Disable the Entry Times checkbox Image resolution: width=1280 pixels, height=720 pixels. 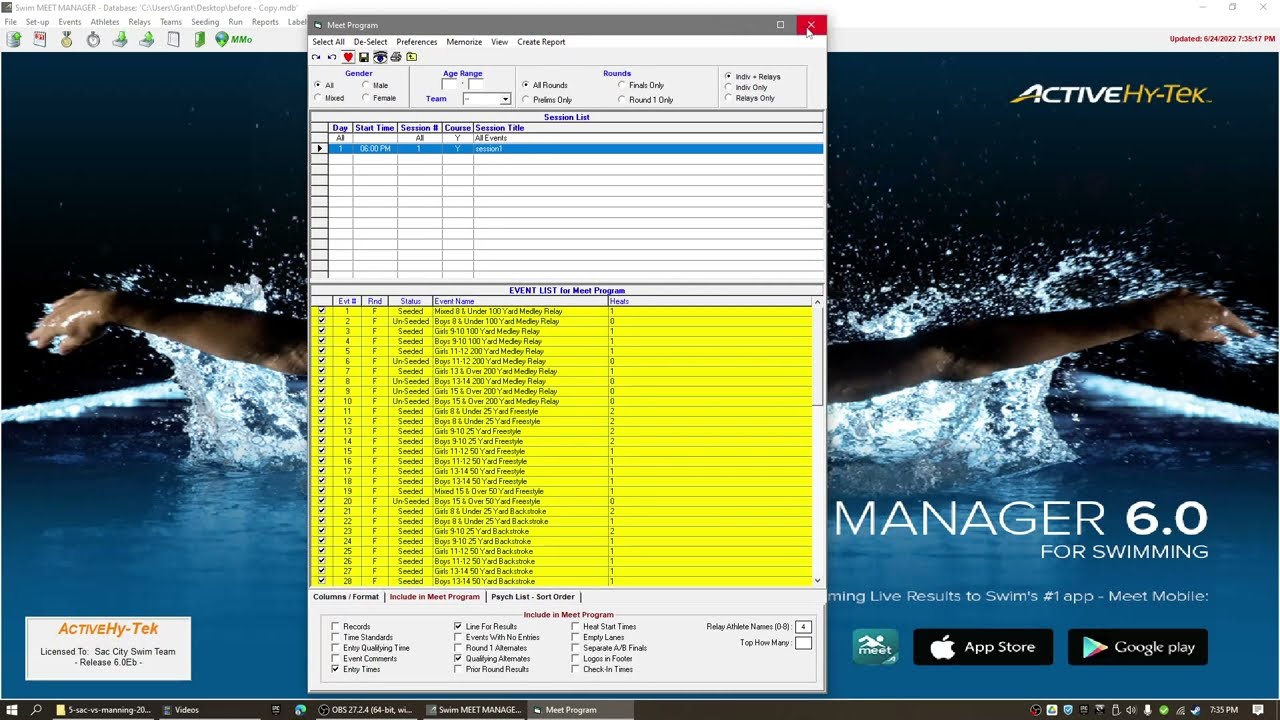coord(336,669)
